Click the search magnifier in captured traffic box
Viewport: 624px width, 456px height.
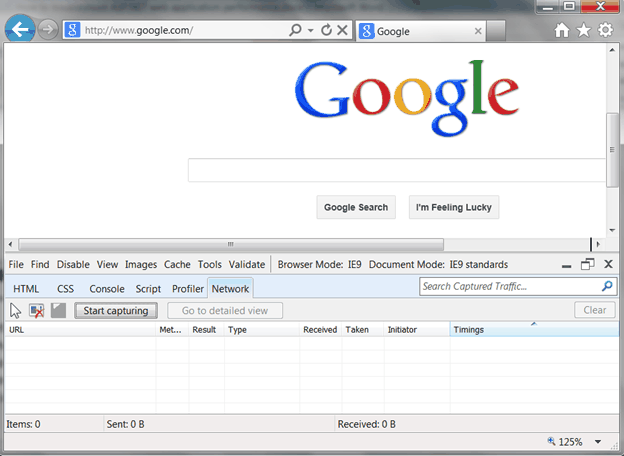coord(607,286)
